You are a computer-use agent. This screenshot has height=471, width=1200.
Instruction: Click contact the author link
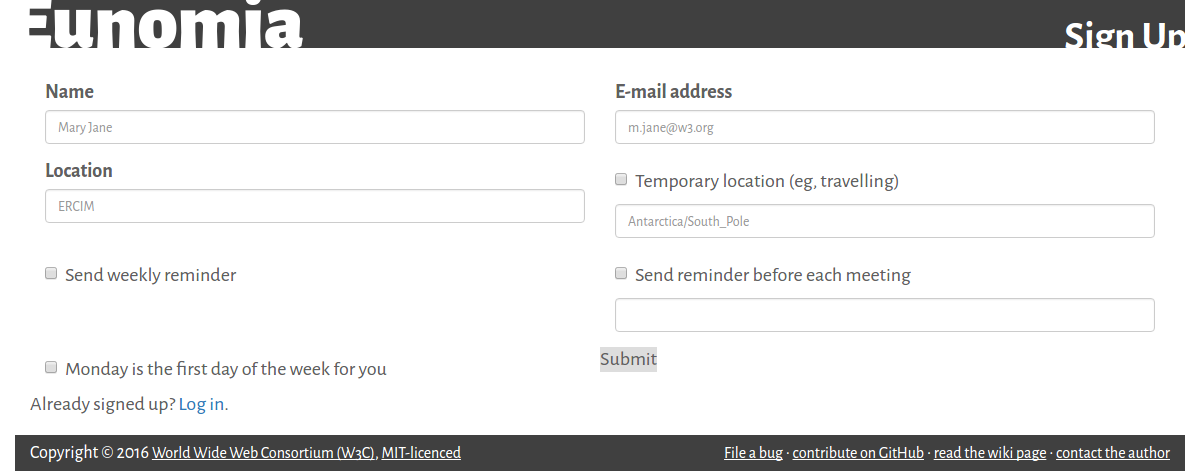1112,453
